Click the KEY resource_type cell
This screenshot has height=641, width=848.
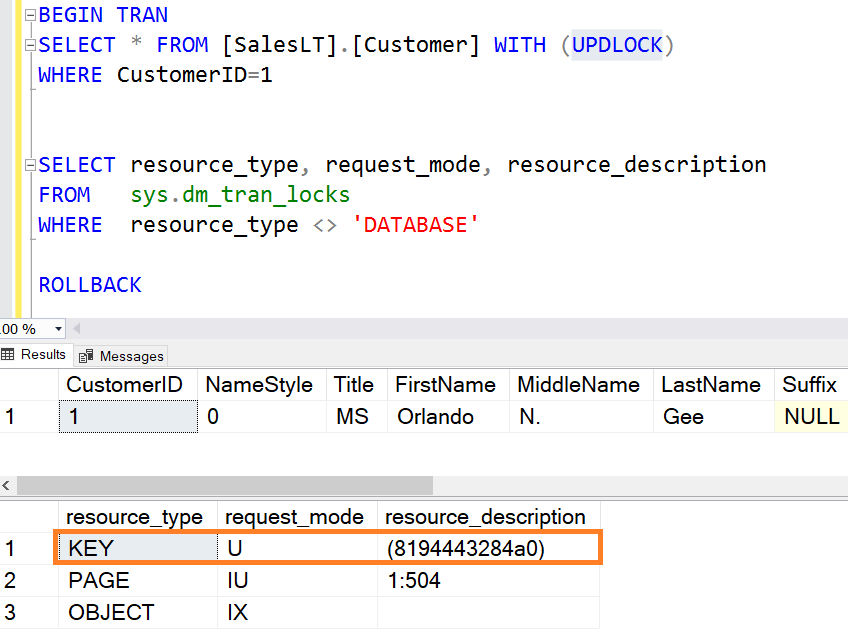point(138,549)
